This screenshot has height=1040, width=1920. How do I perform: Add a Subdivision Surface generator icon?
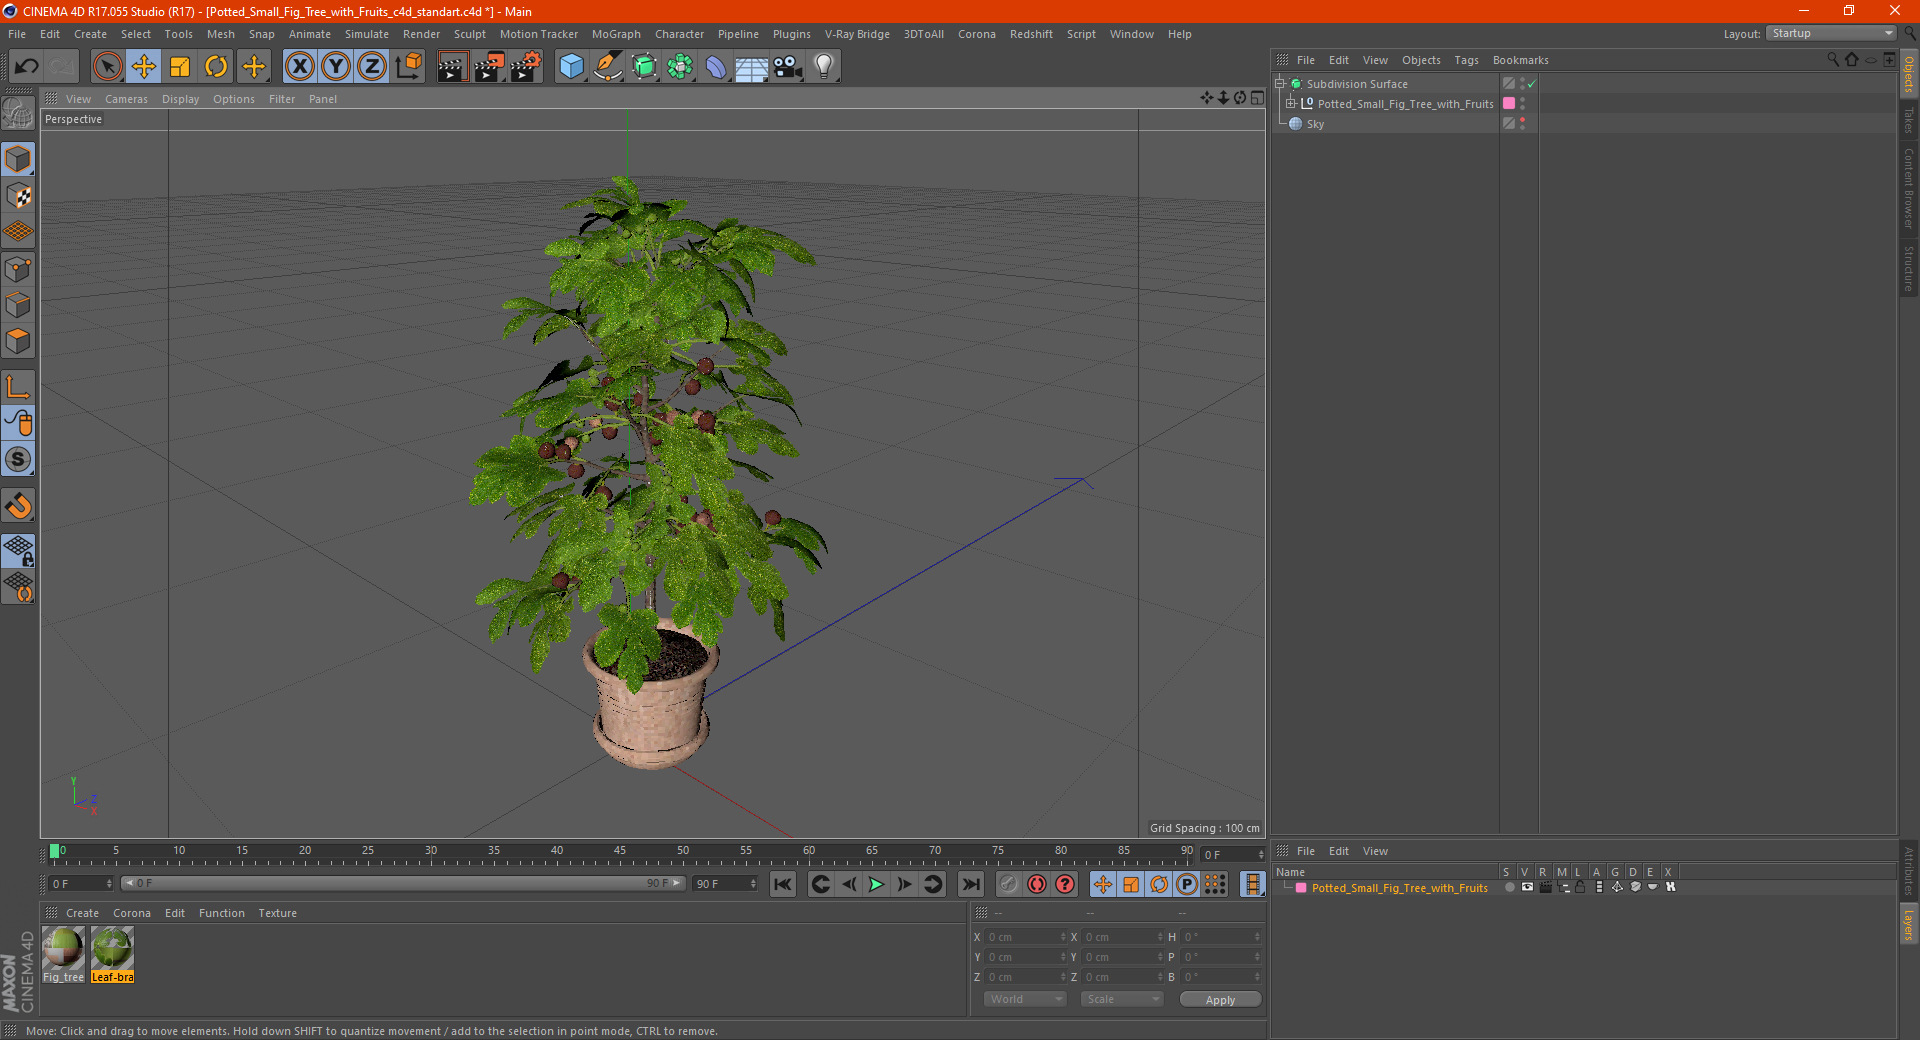(644, 67)
